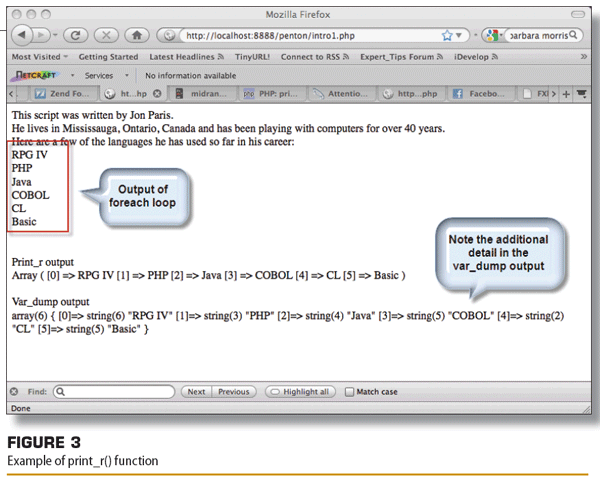Open the Latest Headlines feed bookmark
The width and height of the screenshot is (600, 481).
click(186, 57)
